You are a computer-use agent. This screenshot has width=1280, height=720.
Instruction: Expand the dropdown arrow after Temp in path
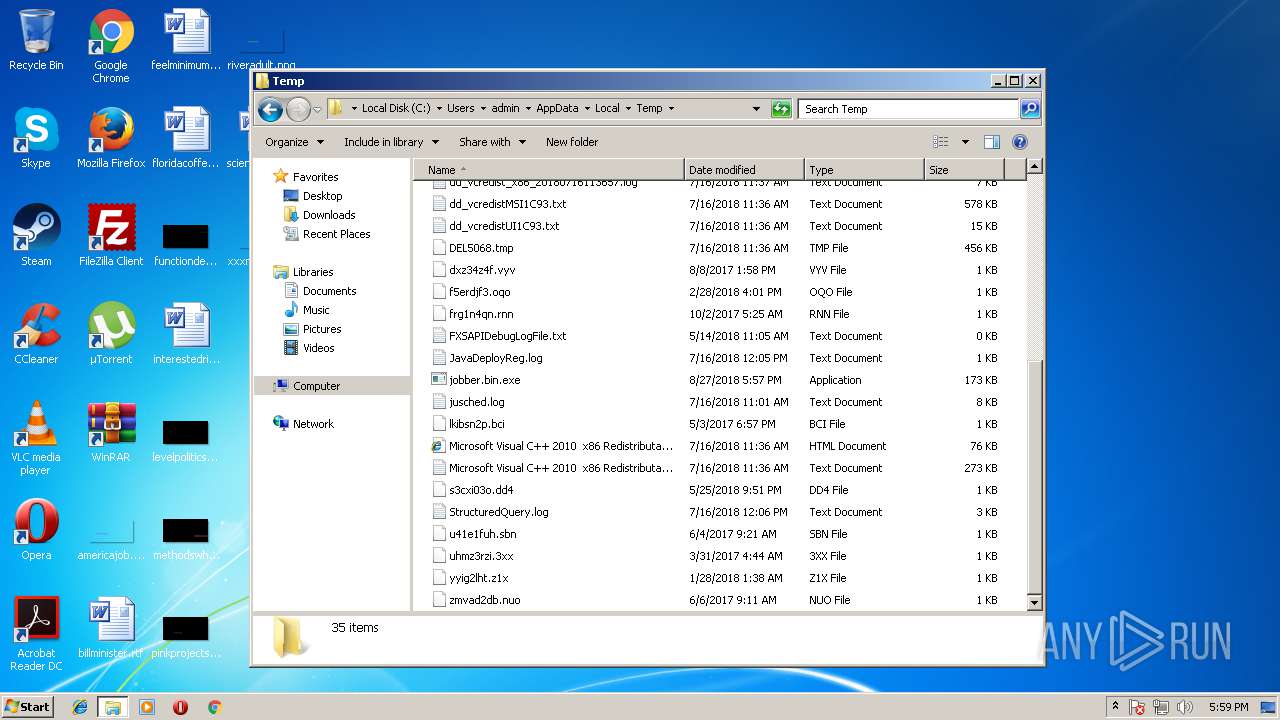(671, 109)
